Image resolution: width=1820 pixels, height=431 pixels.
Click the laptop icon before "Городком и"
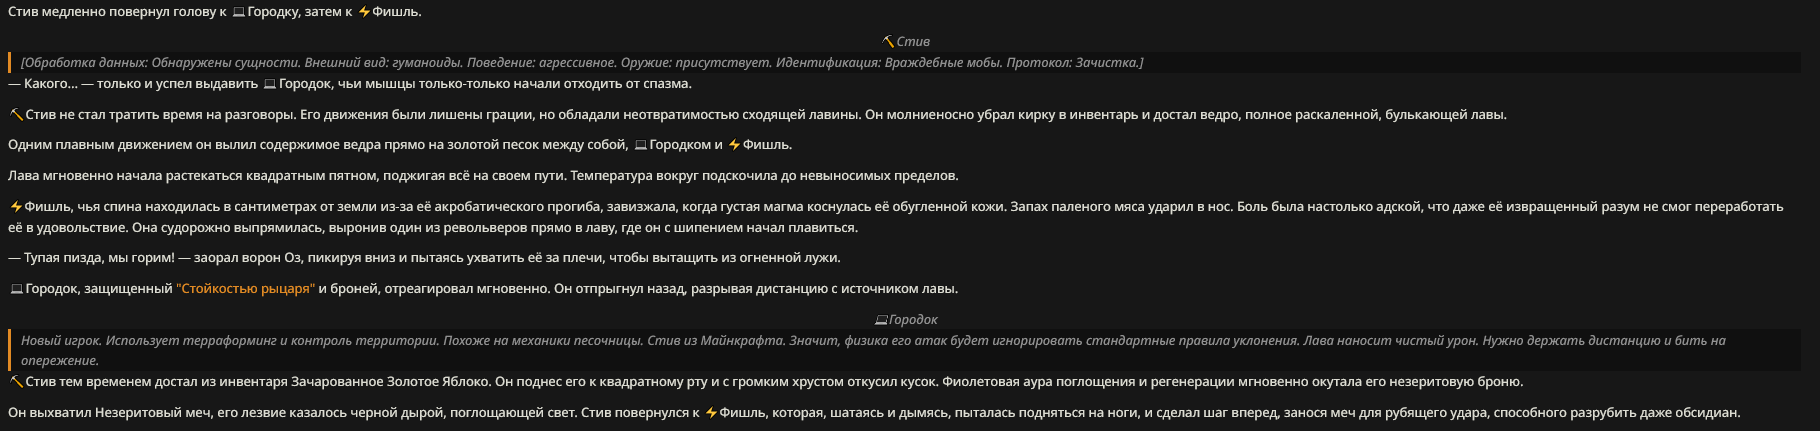[x=640, y=145]
